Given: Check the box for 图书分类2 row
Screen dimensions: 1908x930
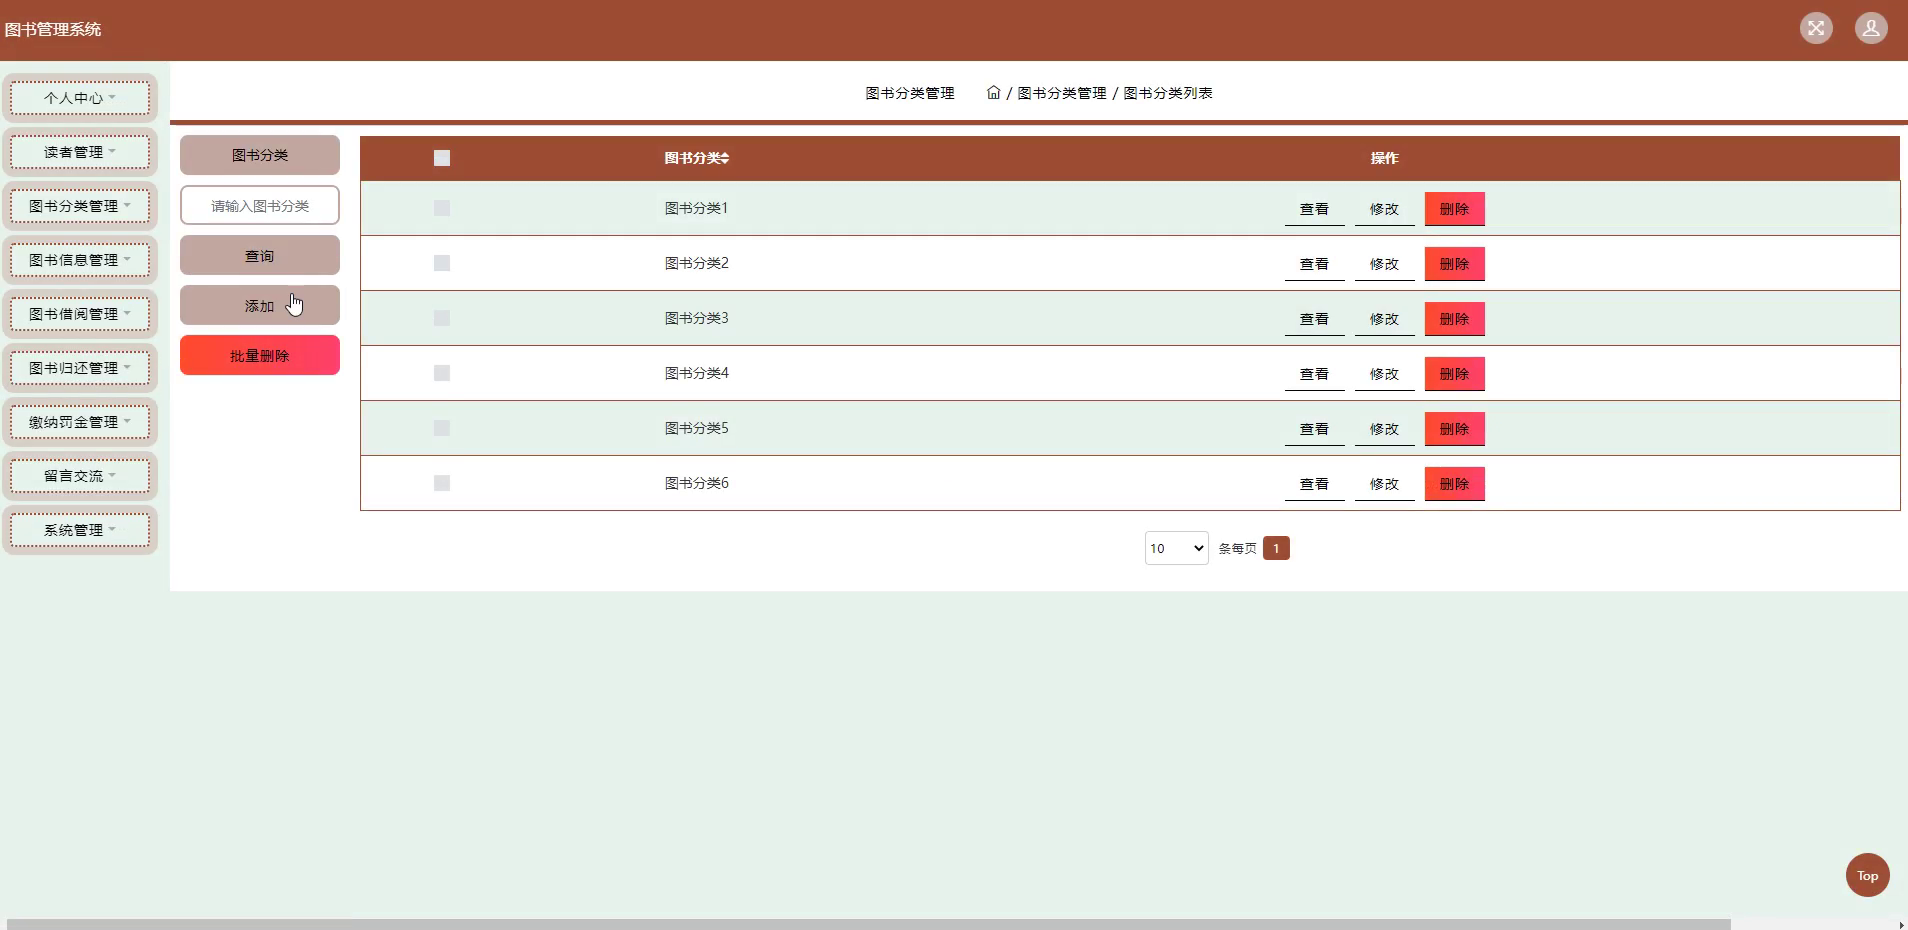Looking at the screenshot, I should 442,263.
